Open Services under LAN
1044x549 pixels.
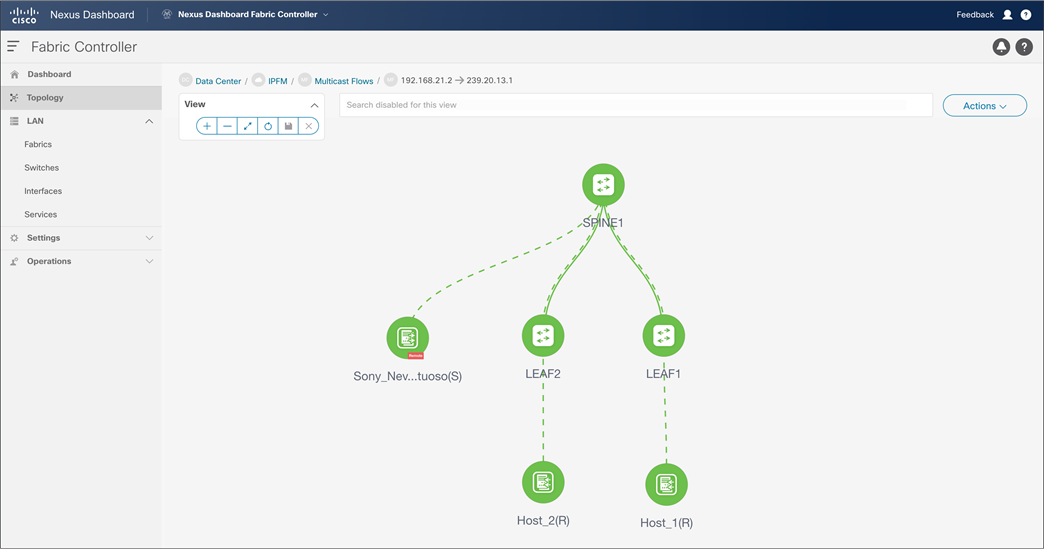41,214
